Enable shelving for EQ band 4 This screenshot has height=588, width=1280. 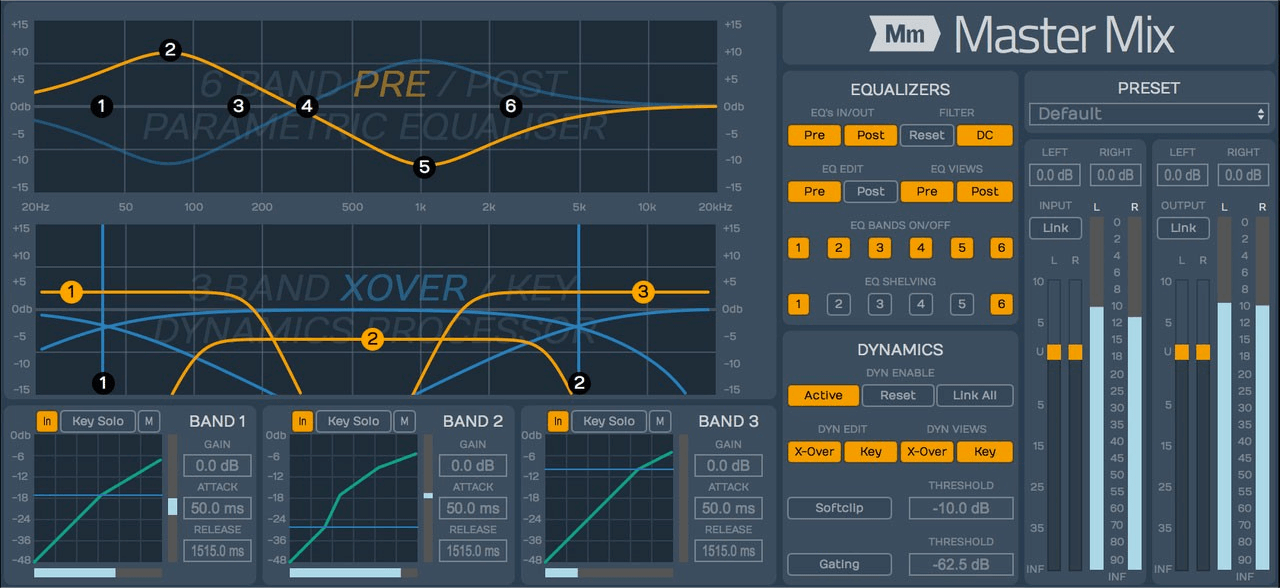point(920,305)
